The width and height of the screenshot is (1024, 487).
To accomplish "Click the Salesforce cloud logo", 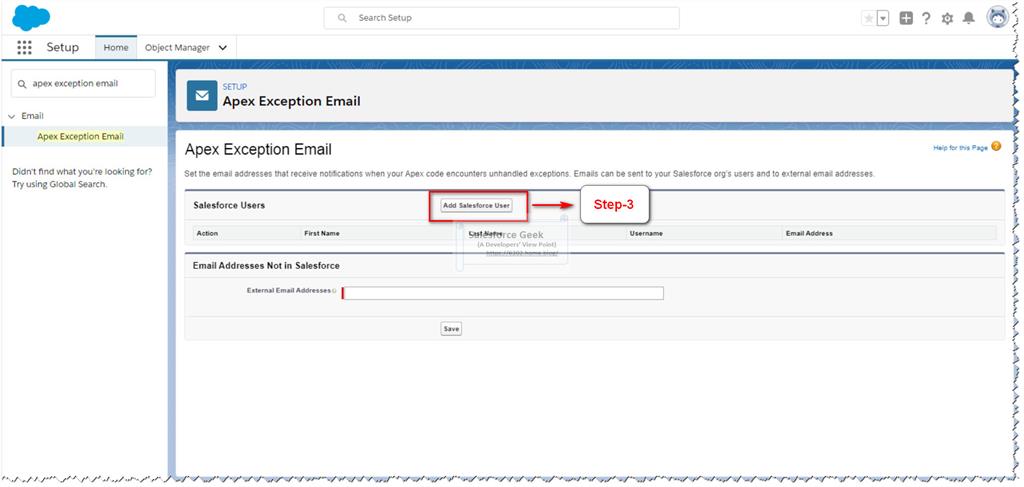I will (31, 18).
